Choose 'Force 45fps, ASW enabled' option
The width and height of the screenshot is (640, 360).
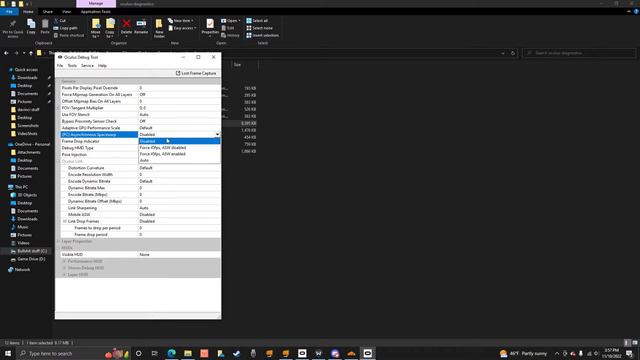179,154
